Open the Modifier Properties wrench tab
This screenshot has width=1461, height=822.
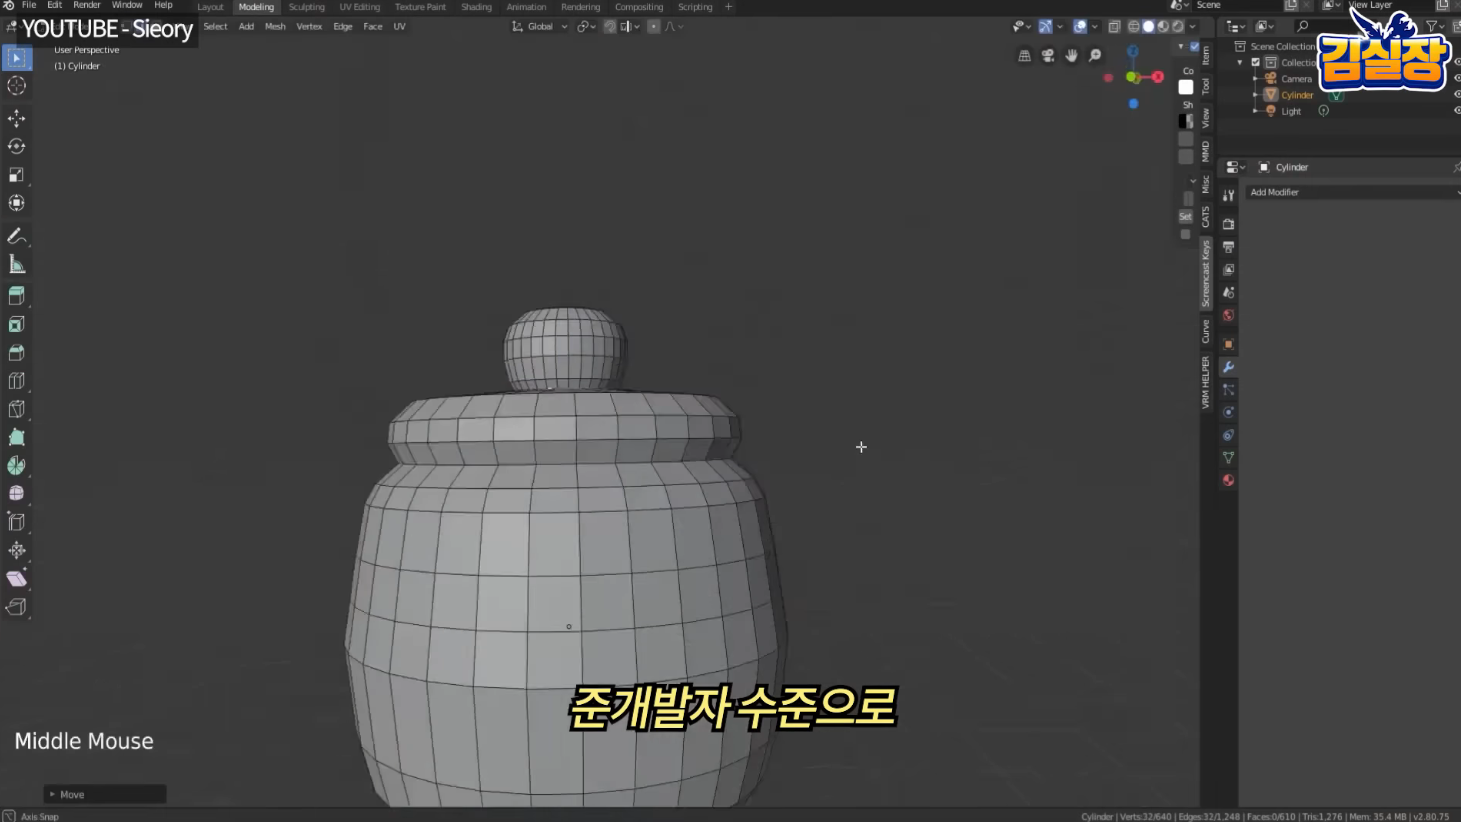pyautogui.click(x=1227, y=367)
